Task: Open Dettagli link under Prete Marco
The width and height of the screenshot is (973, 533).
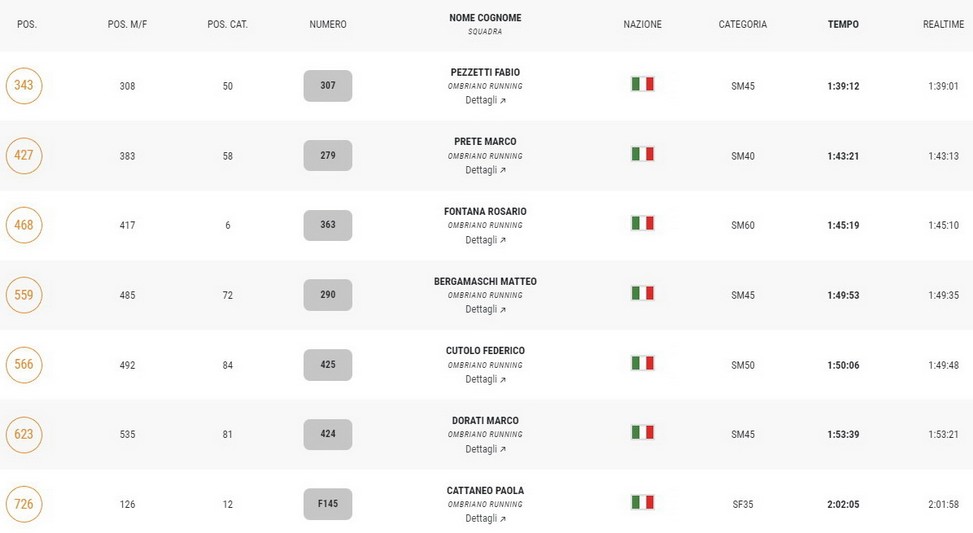Action: coord(485,170)
